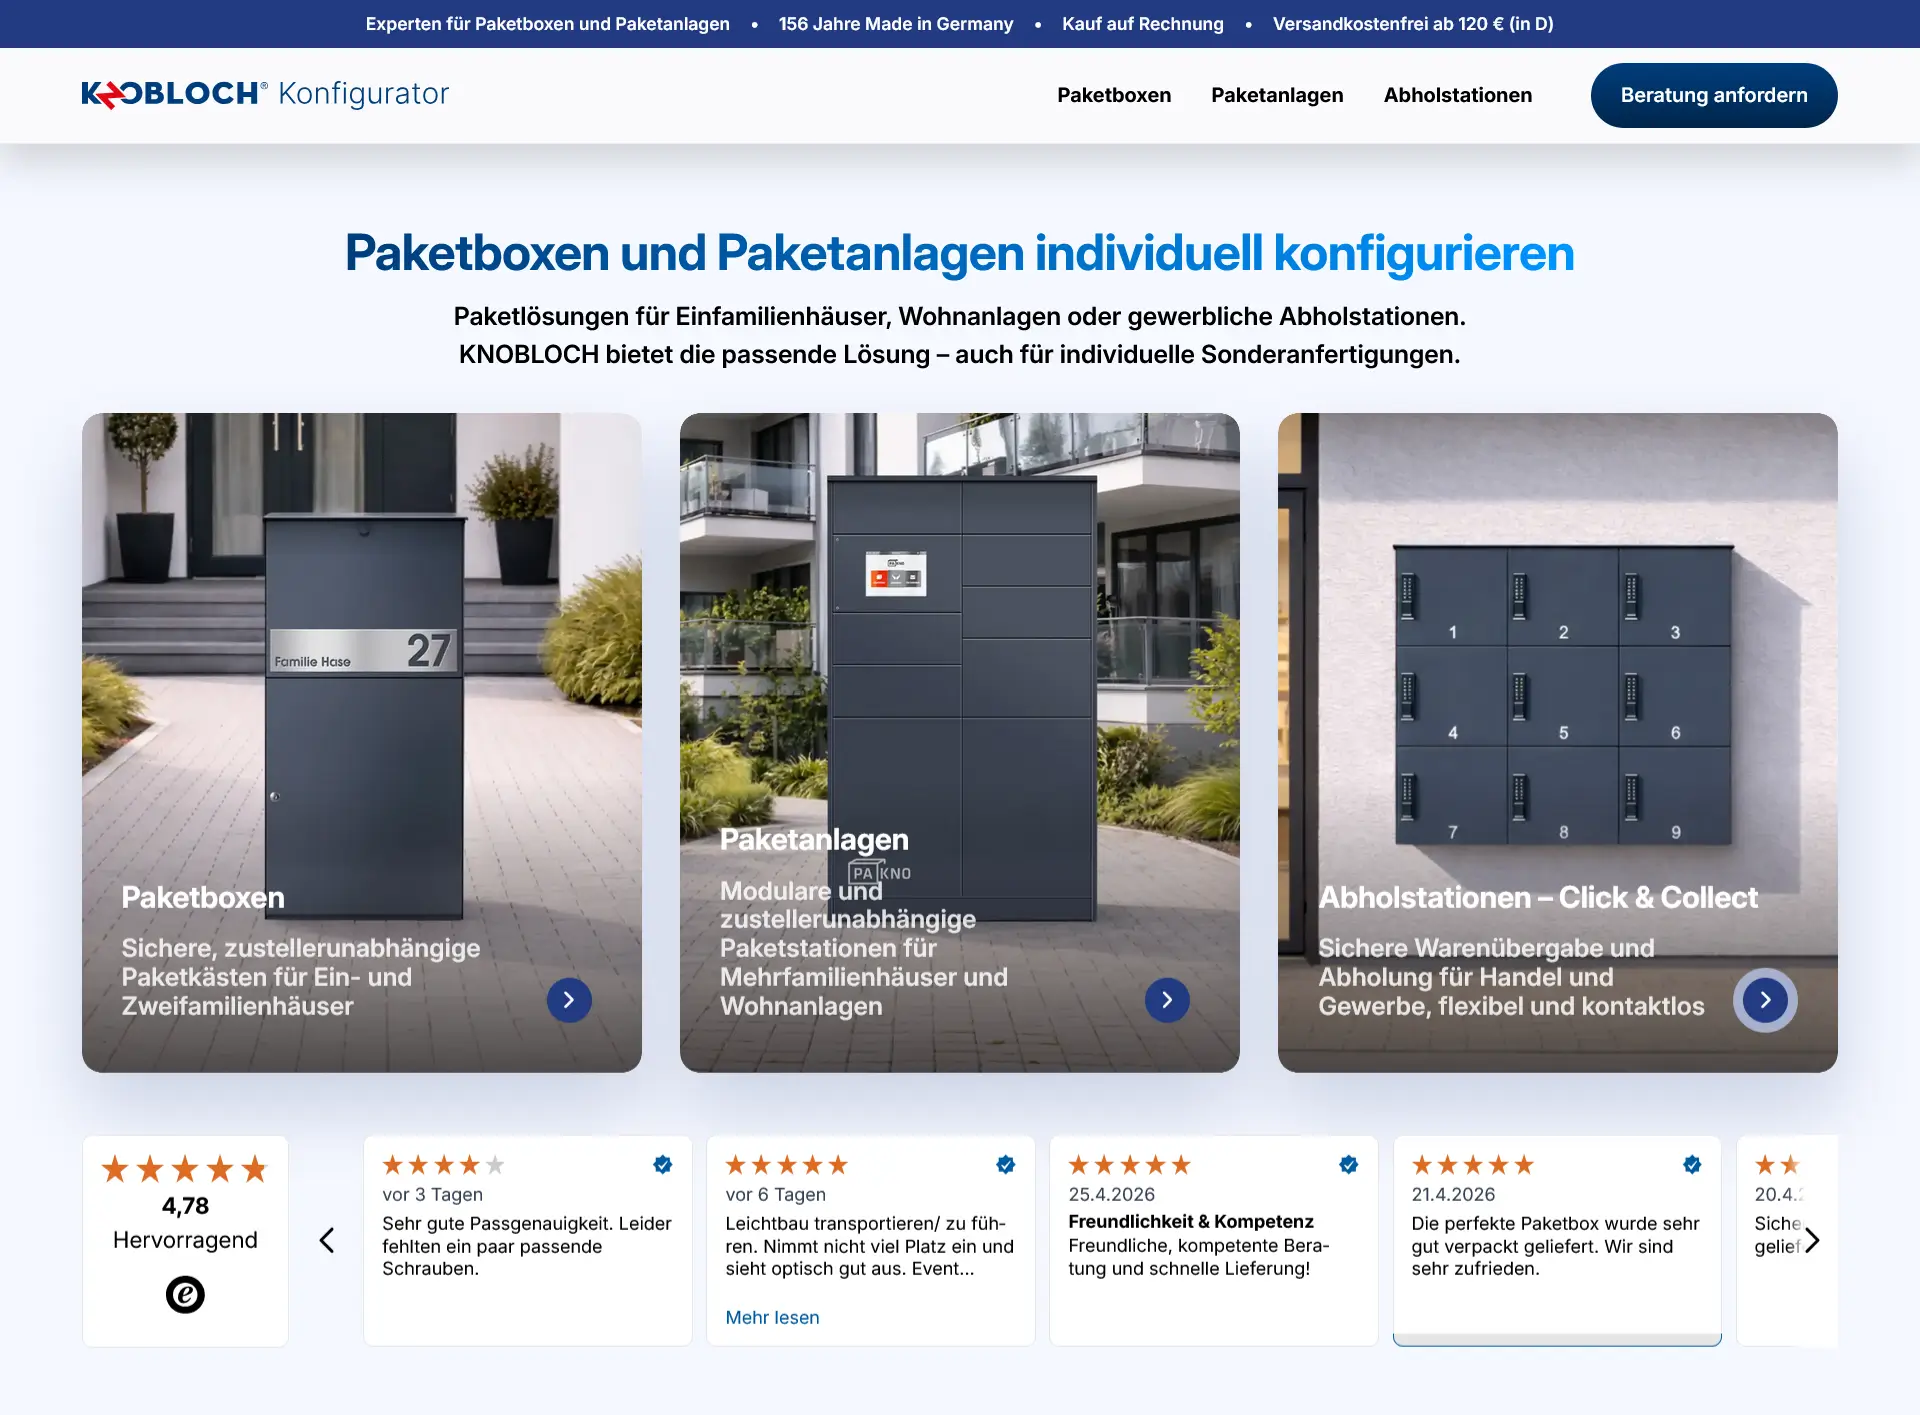Click the arrow icon on the Paketboxen card
This screenshot has height=1415, width=1920.
tap(569, 1000)
